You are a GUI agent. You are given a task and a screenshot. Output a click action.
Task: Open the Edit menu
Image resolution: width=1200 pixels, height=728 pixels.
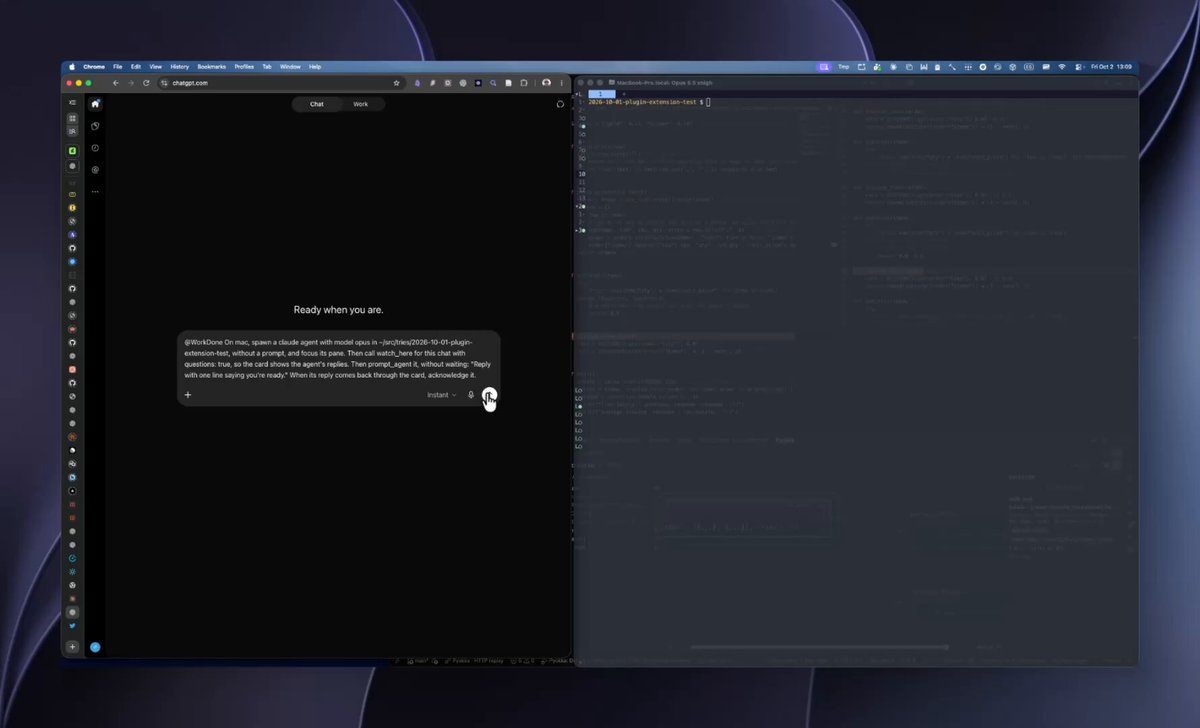point(135,66)
